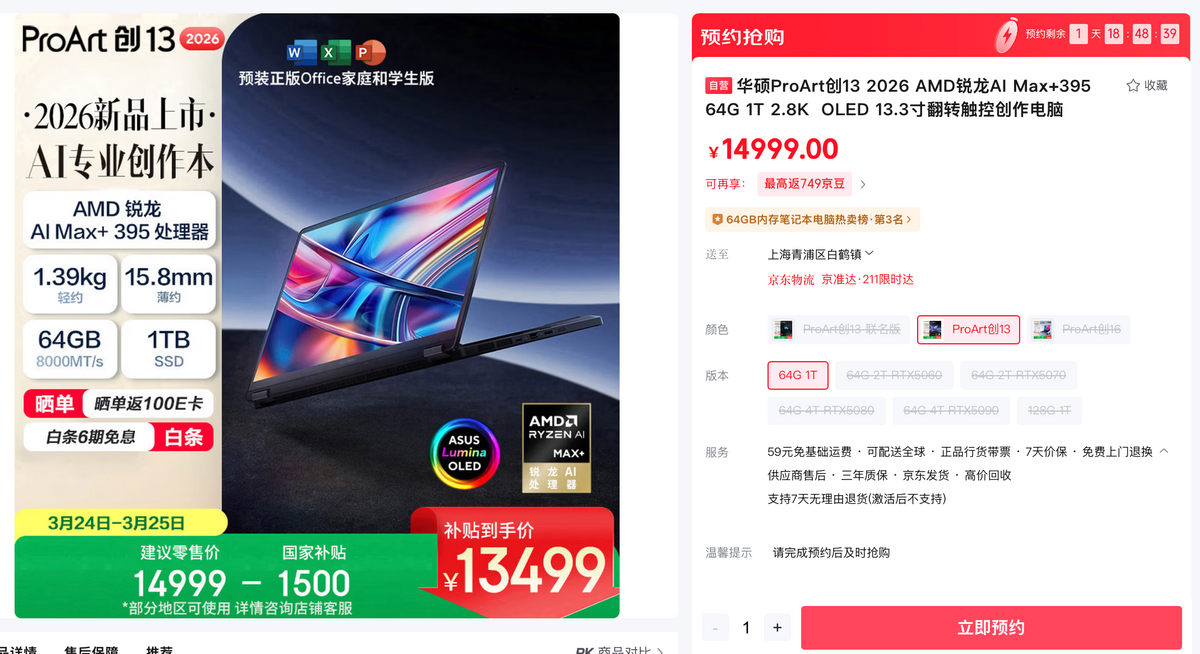The width and height of the screenshot is (1200, 654).
Task: Open the 推荐 tab
Action: pos(159,649)
